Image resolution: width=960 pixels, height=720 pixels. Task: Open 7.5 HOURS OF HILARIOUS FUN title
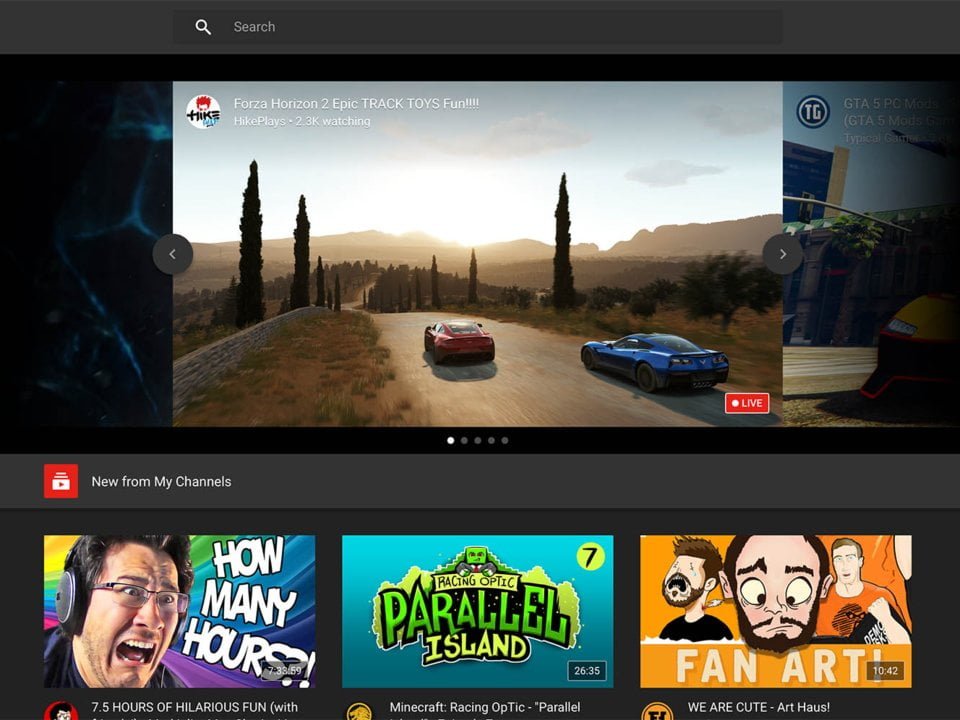[x=195, y=710]
